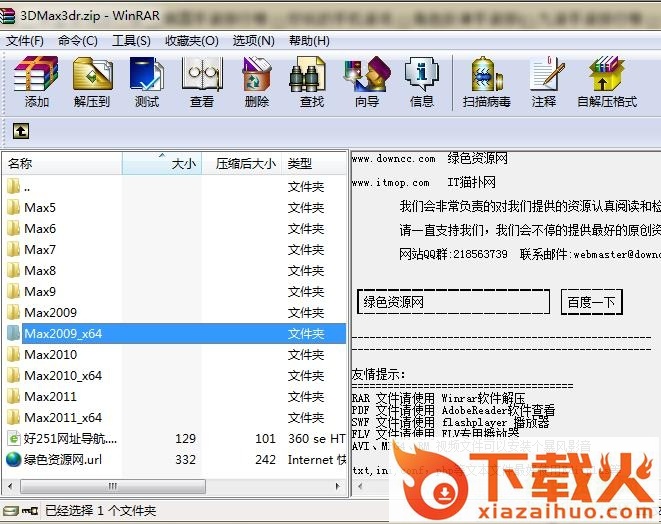Select the Max2011 folder
This screenshot has width=661, height=524.
[x=173, y=396]
